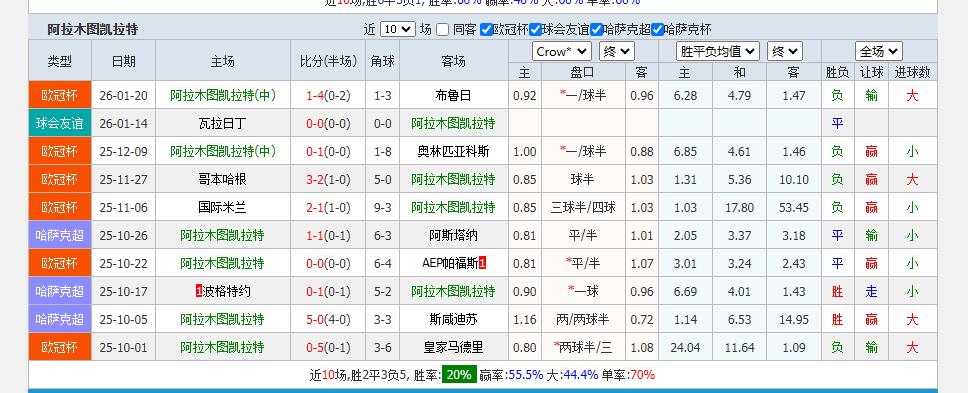Screen dimensions: 968x393
Task: Click handicap 两/两球半 in 斯咸迪苏 row
Action: (x=583, y=319)
